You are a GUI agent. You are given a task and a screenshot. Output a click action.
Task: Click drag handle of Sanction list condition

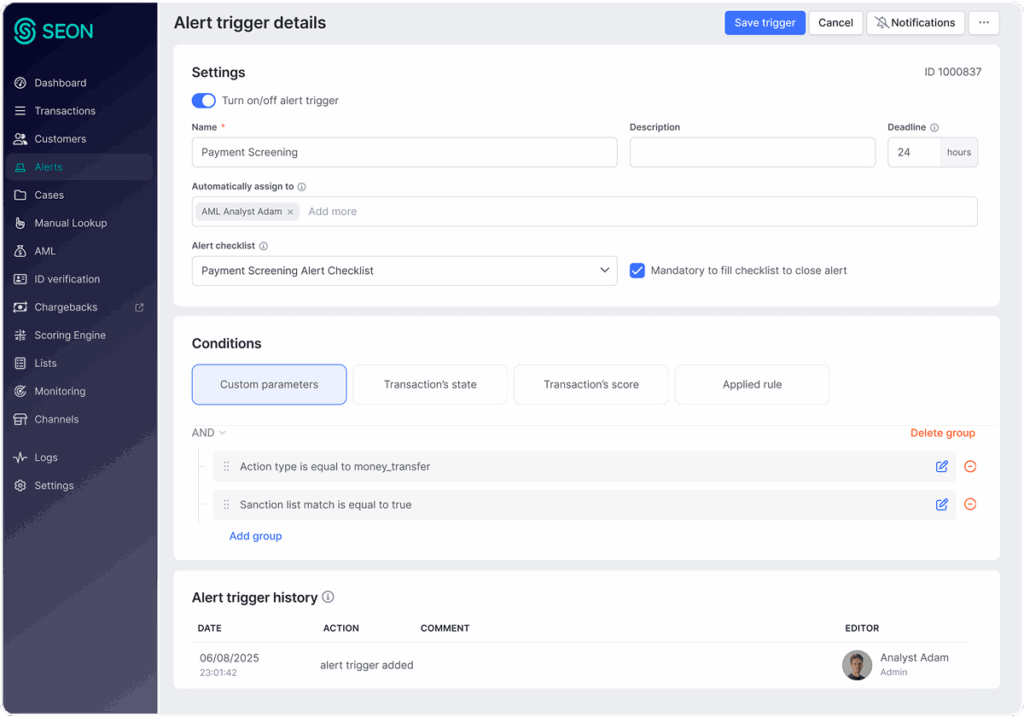(x=227, y=504)
